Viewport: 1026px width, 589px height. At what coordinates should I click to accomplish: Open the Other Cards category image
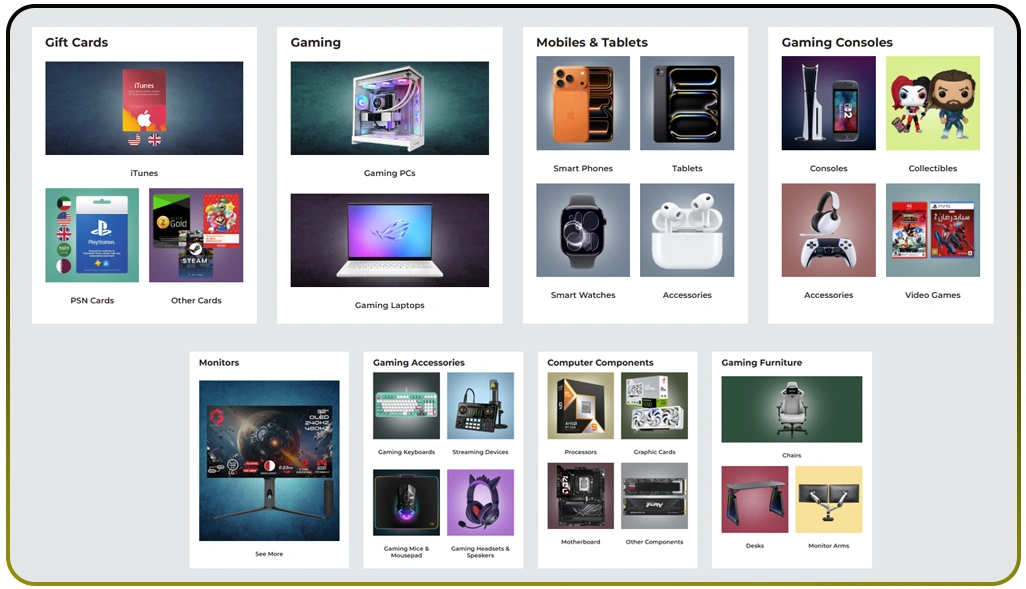pos(196,235)
